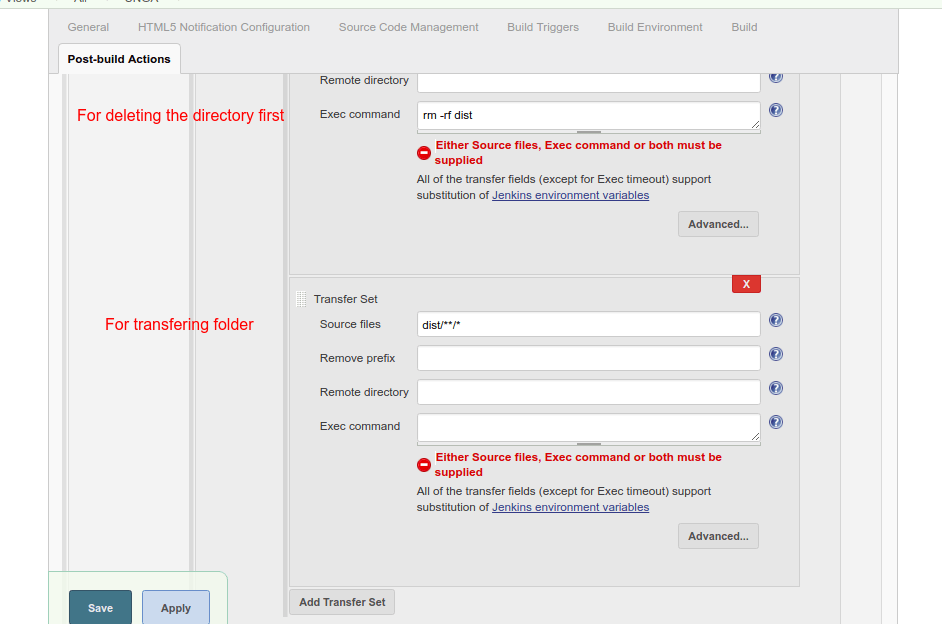Open help for the Remove prefix field

[x=776, y=354]
